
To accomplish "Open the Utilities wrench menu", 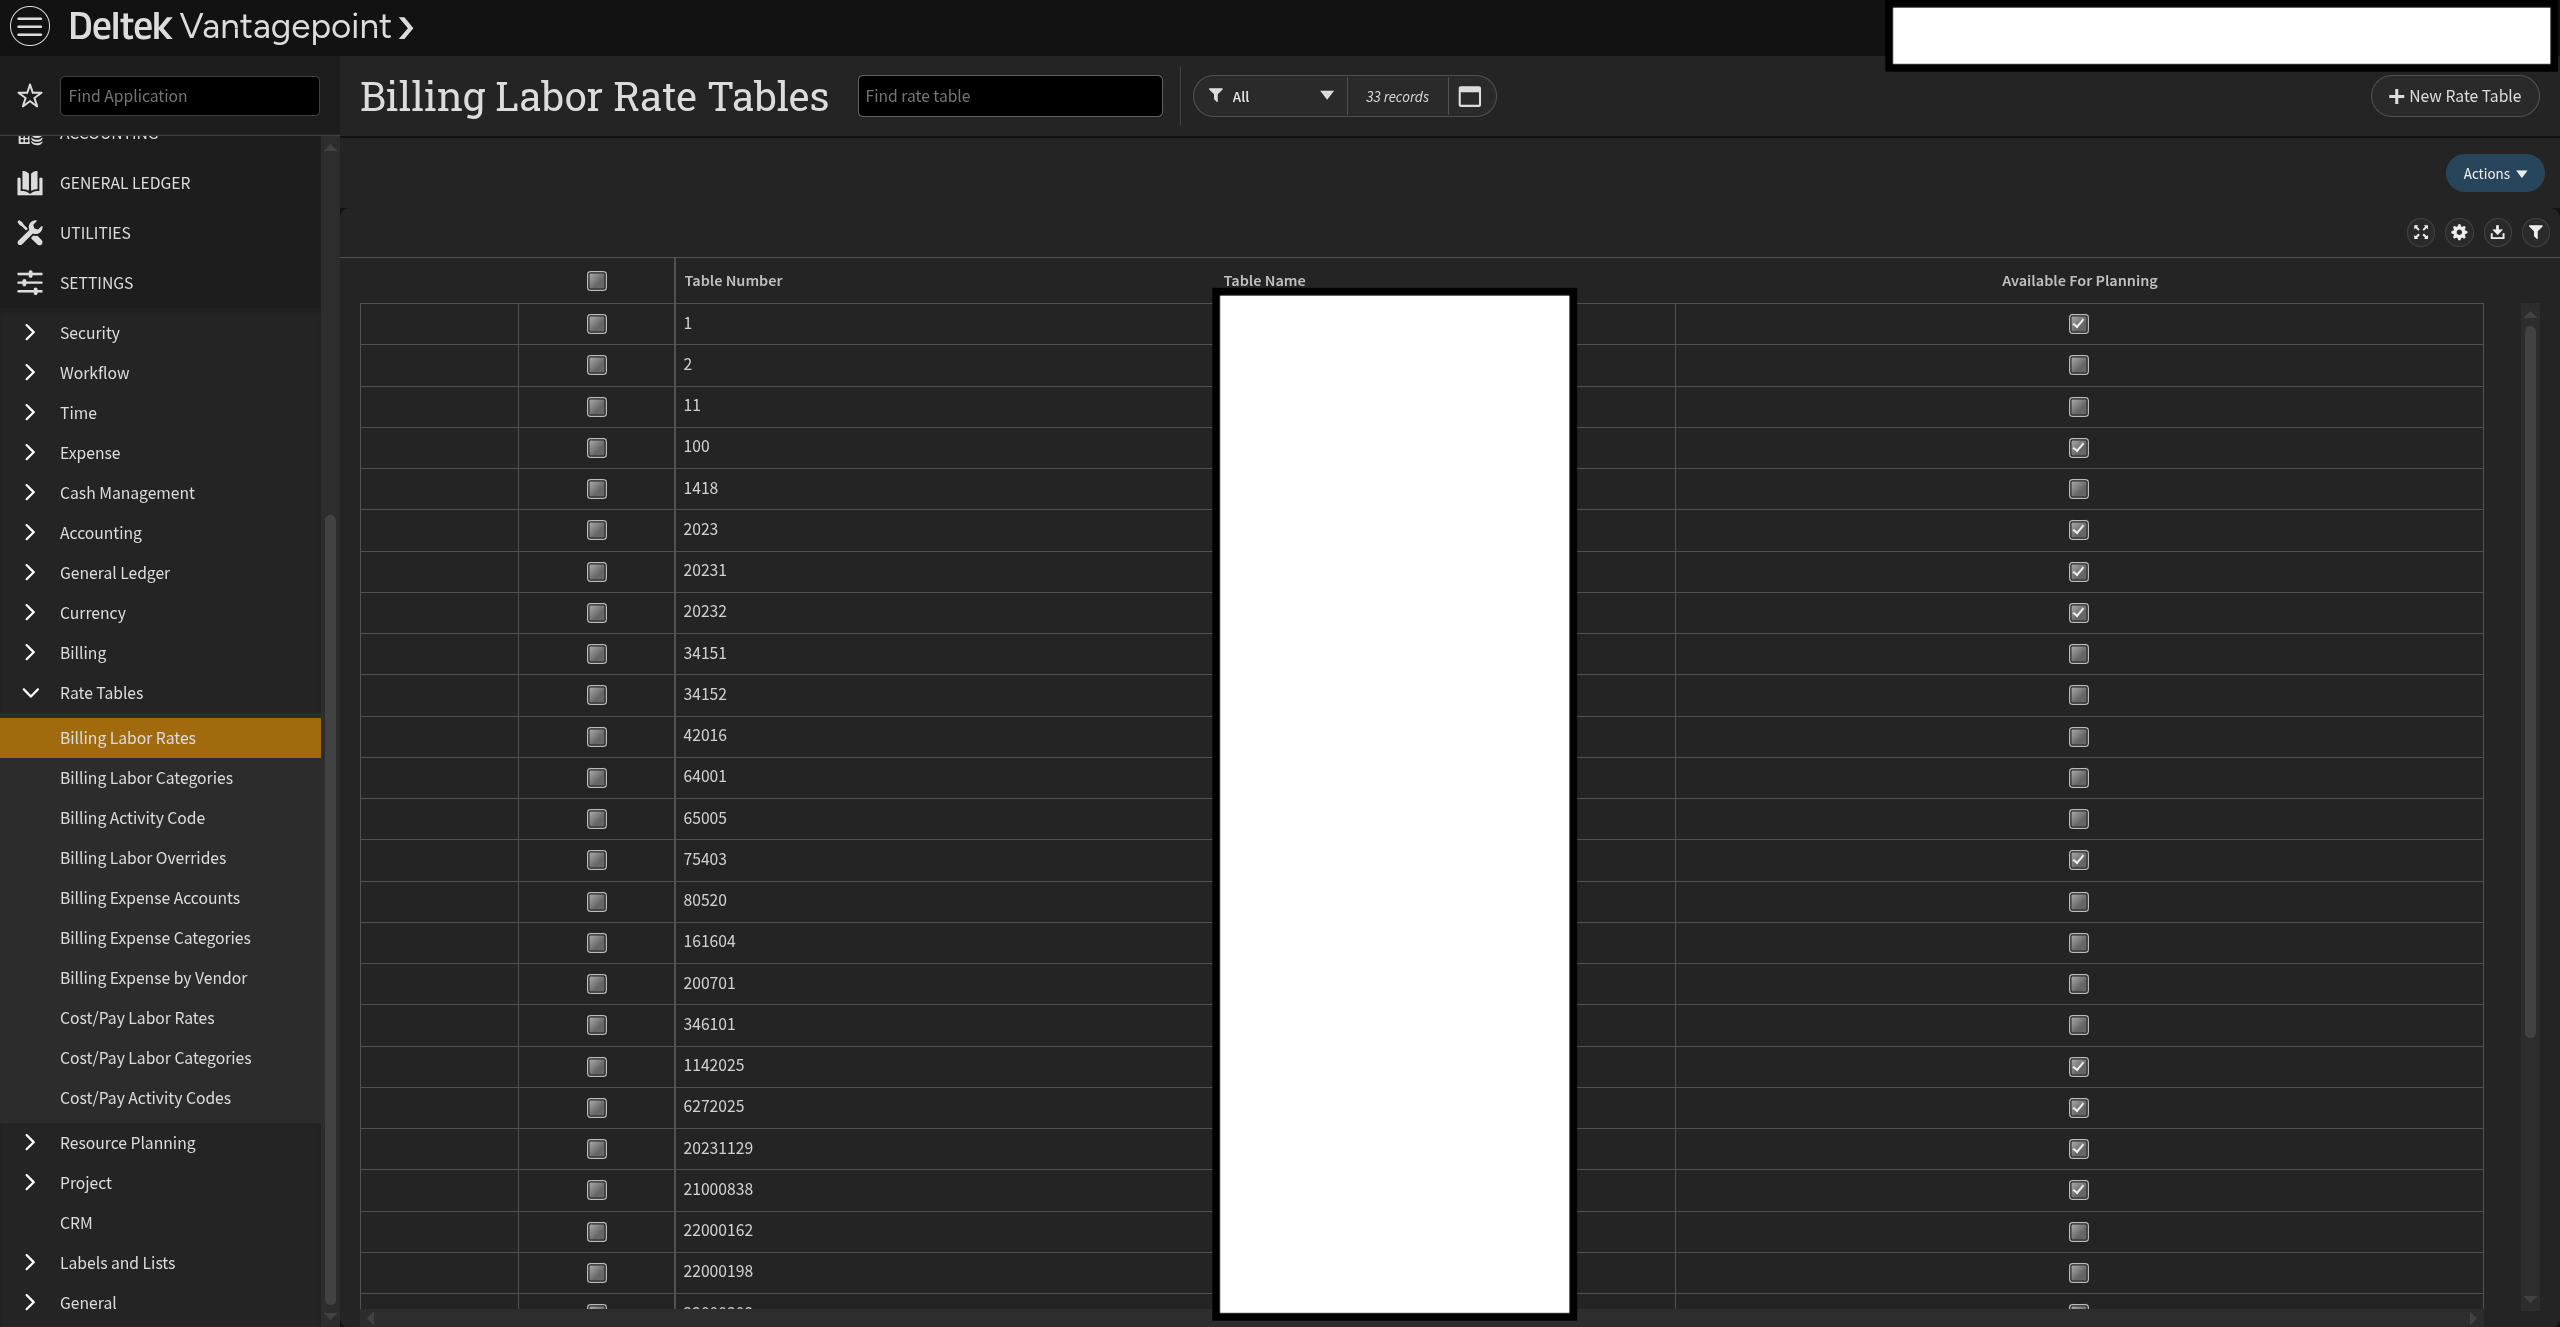I will (x=30, y=233).
